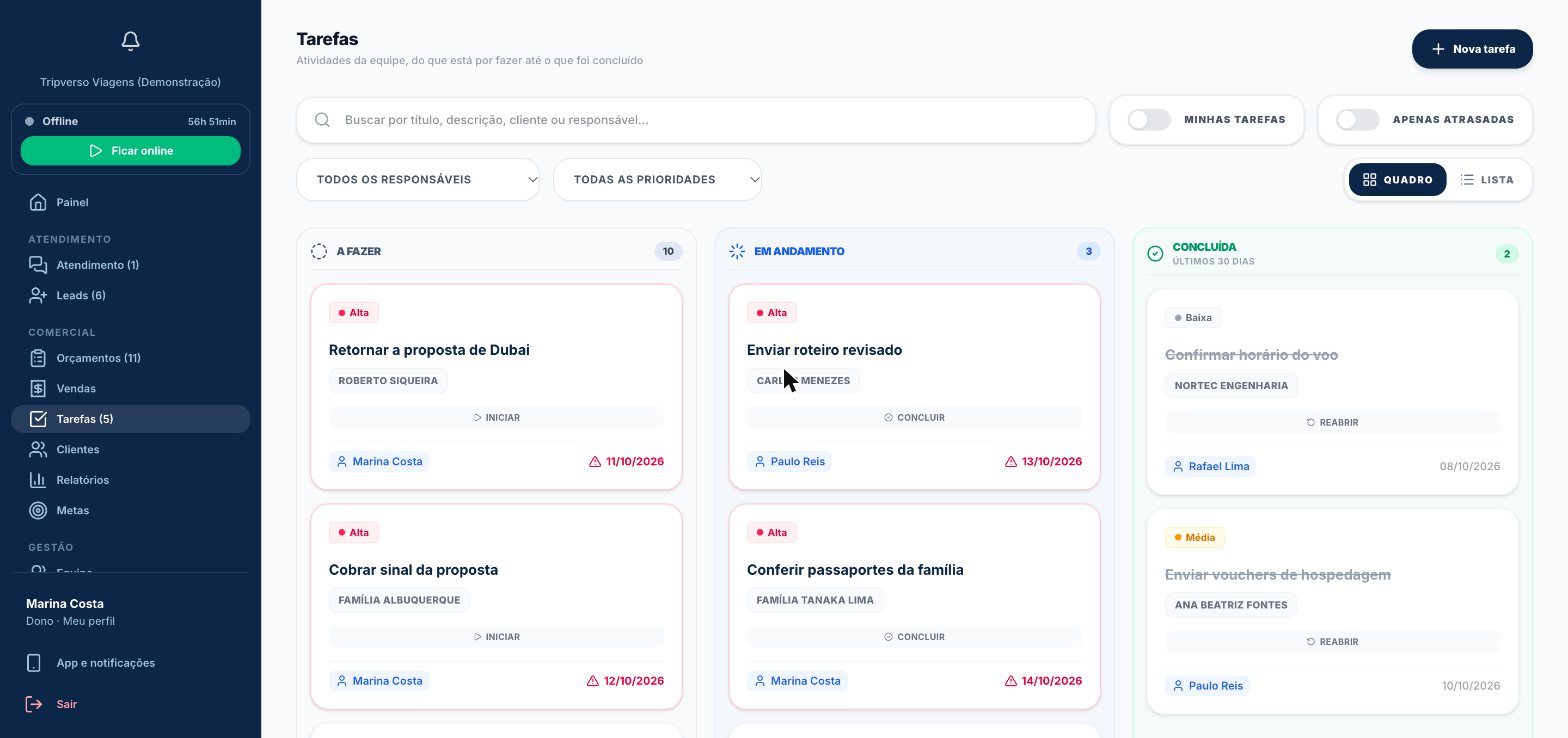Image resolution: width=1568 pixels, height=738 pixels.
Task: Open the Relatórios menu item
Action: [x=130, y=480]
